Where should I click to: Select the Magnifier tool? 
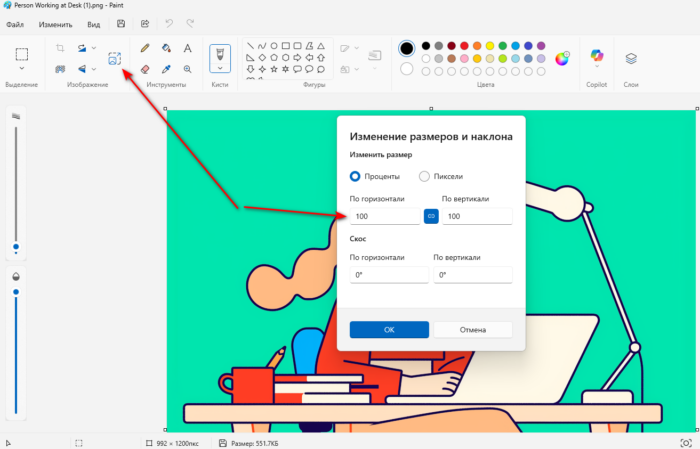[188, 69]
